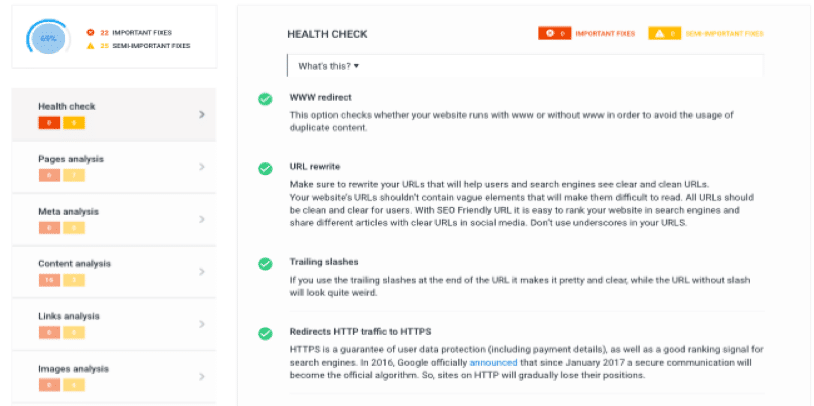This screenshot has width=814, height=406.
Task: Expand the Images analysis chevron arrow
Action: [x=202, y=377]
